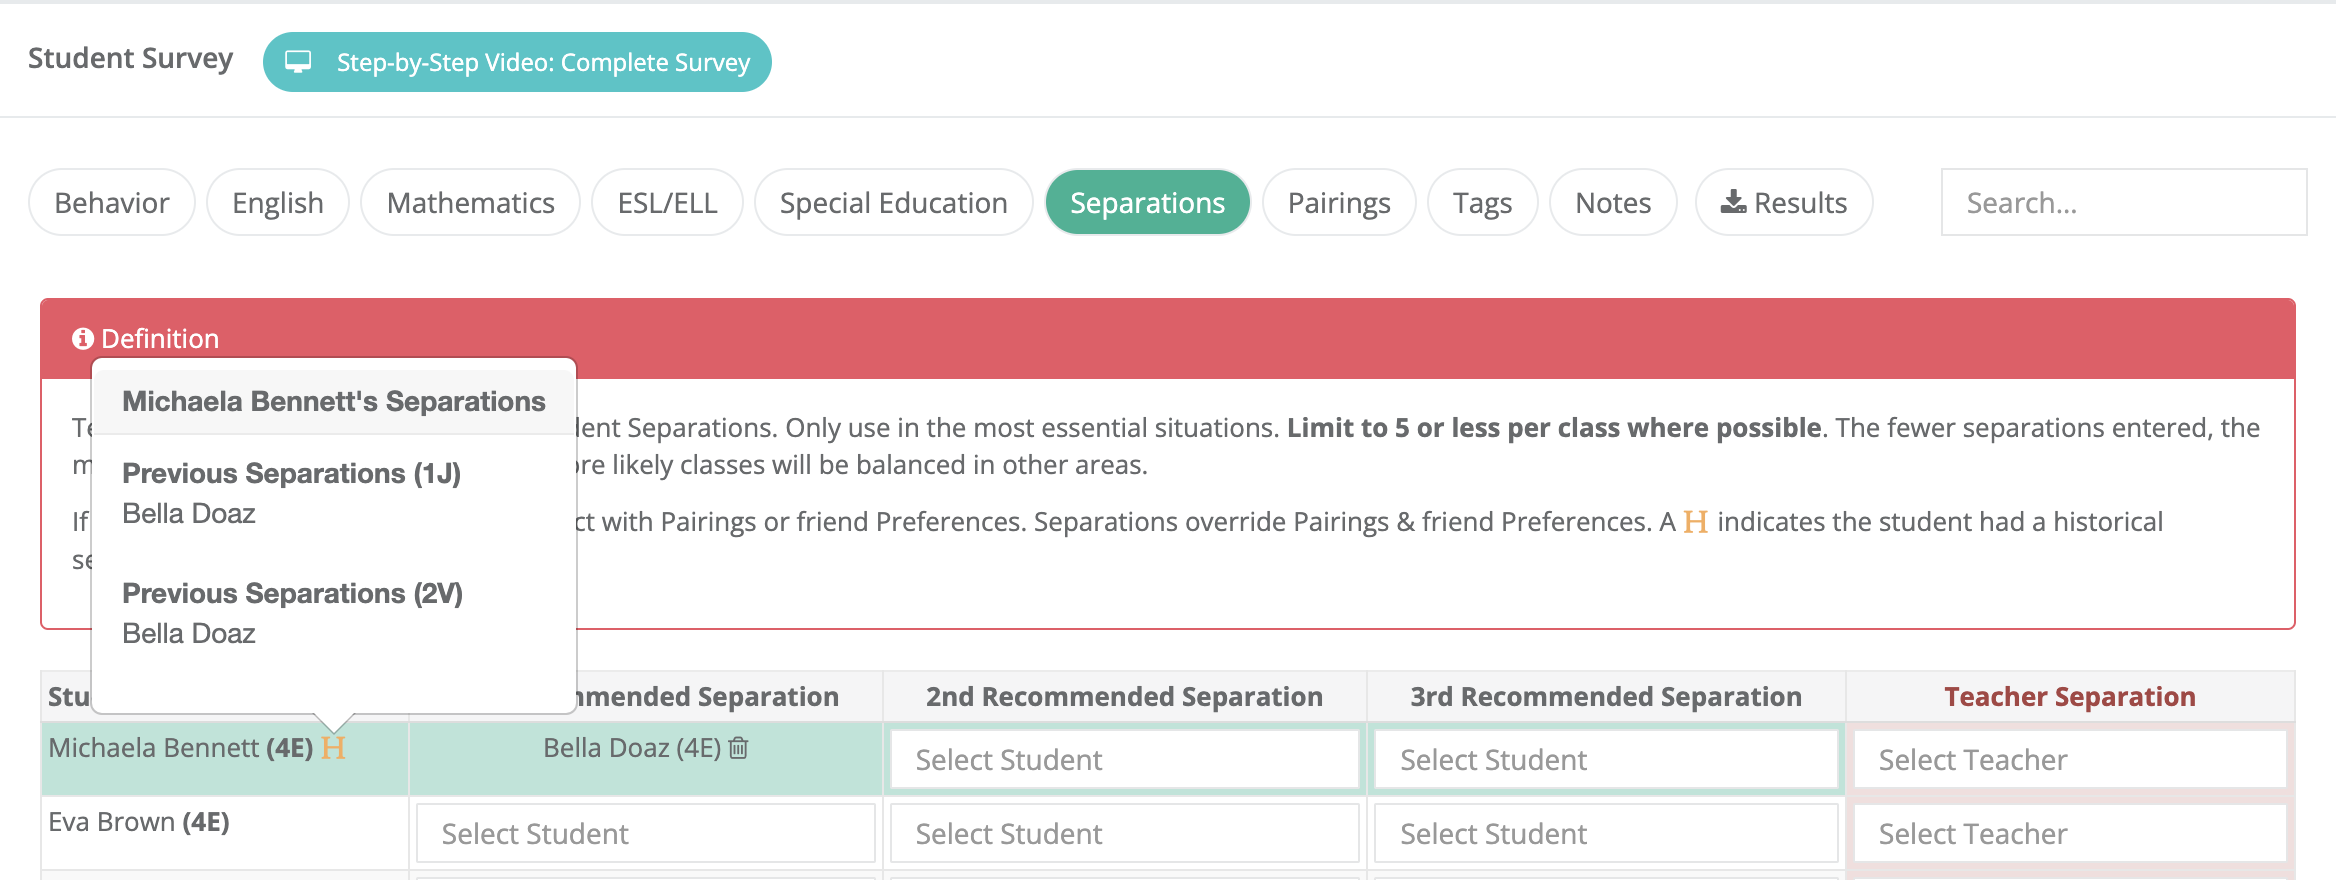The width and height of the screenshot is (2336, 880).
Task: Click the Teacher Separation column header
Action: tap(2070, 697)
